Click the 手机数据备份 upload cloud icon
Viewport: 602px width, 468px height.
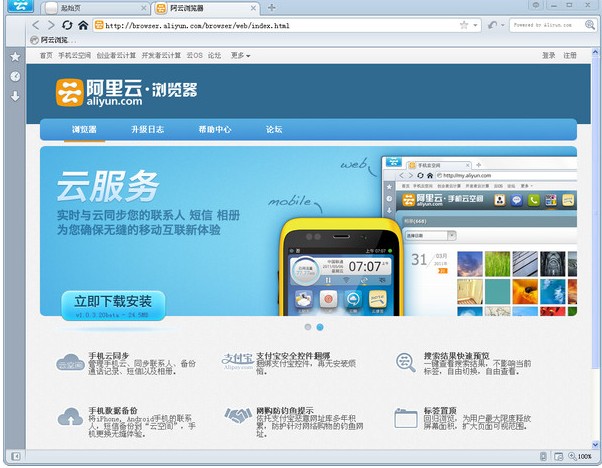point(70,417)
